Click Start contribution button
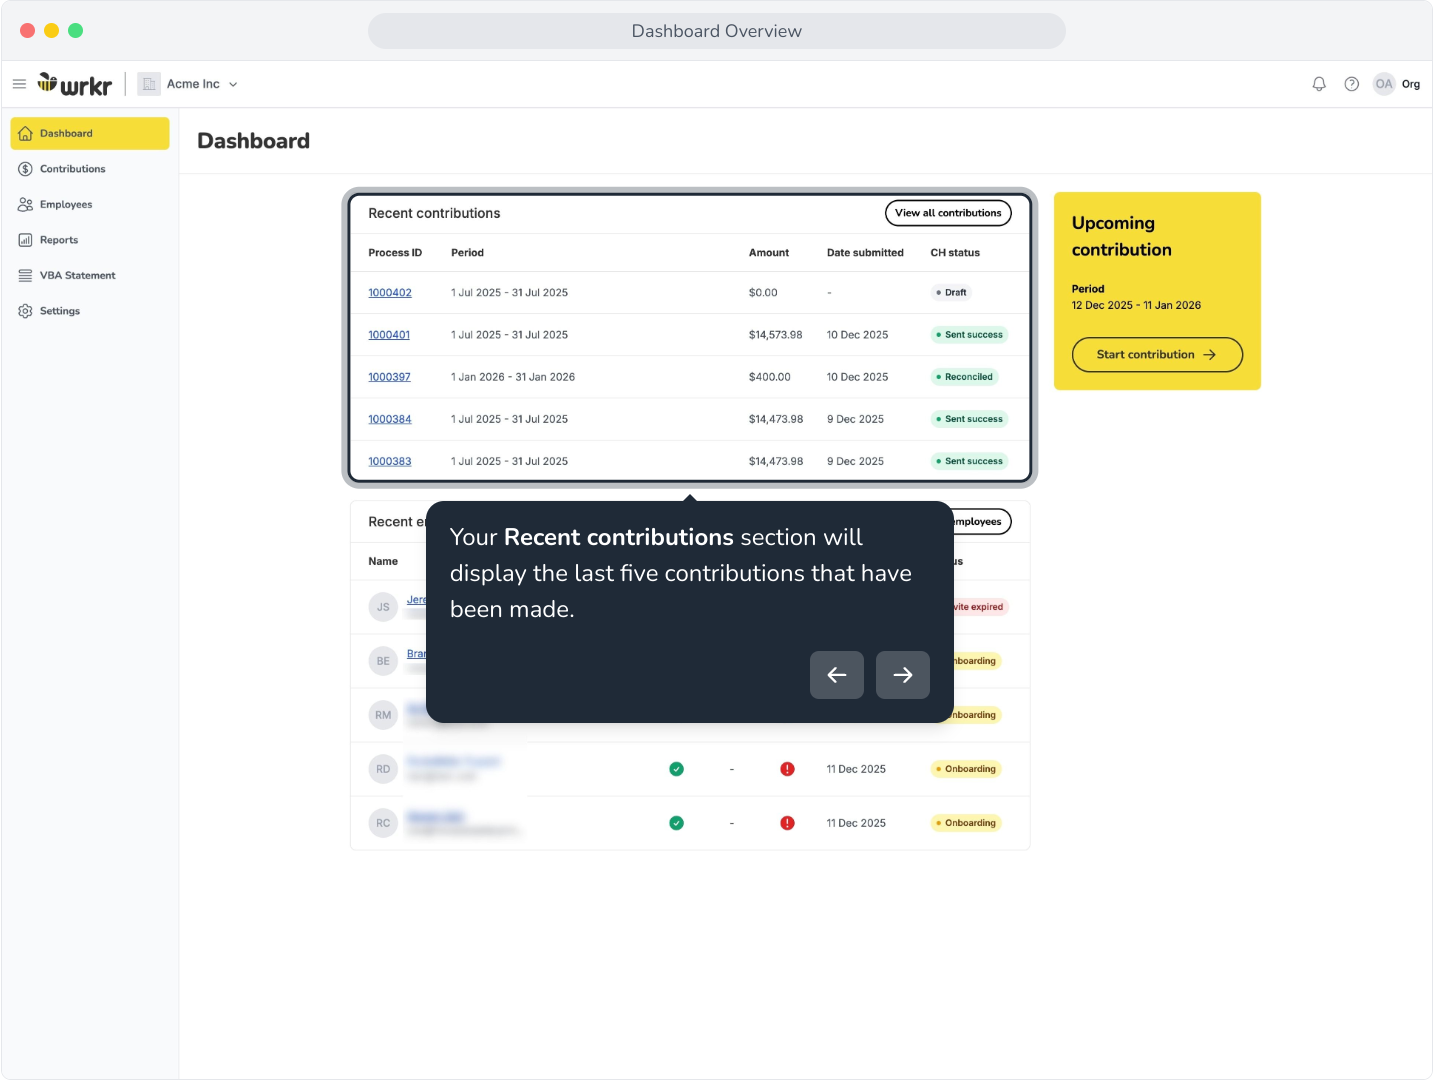 (1157, 354)
